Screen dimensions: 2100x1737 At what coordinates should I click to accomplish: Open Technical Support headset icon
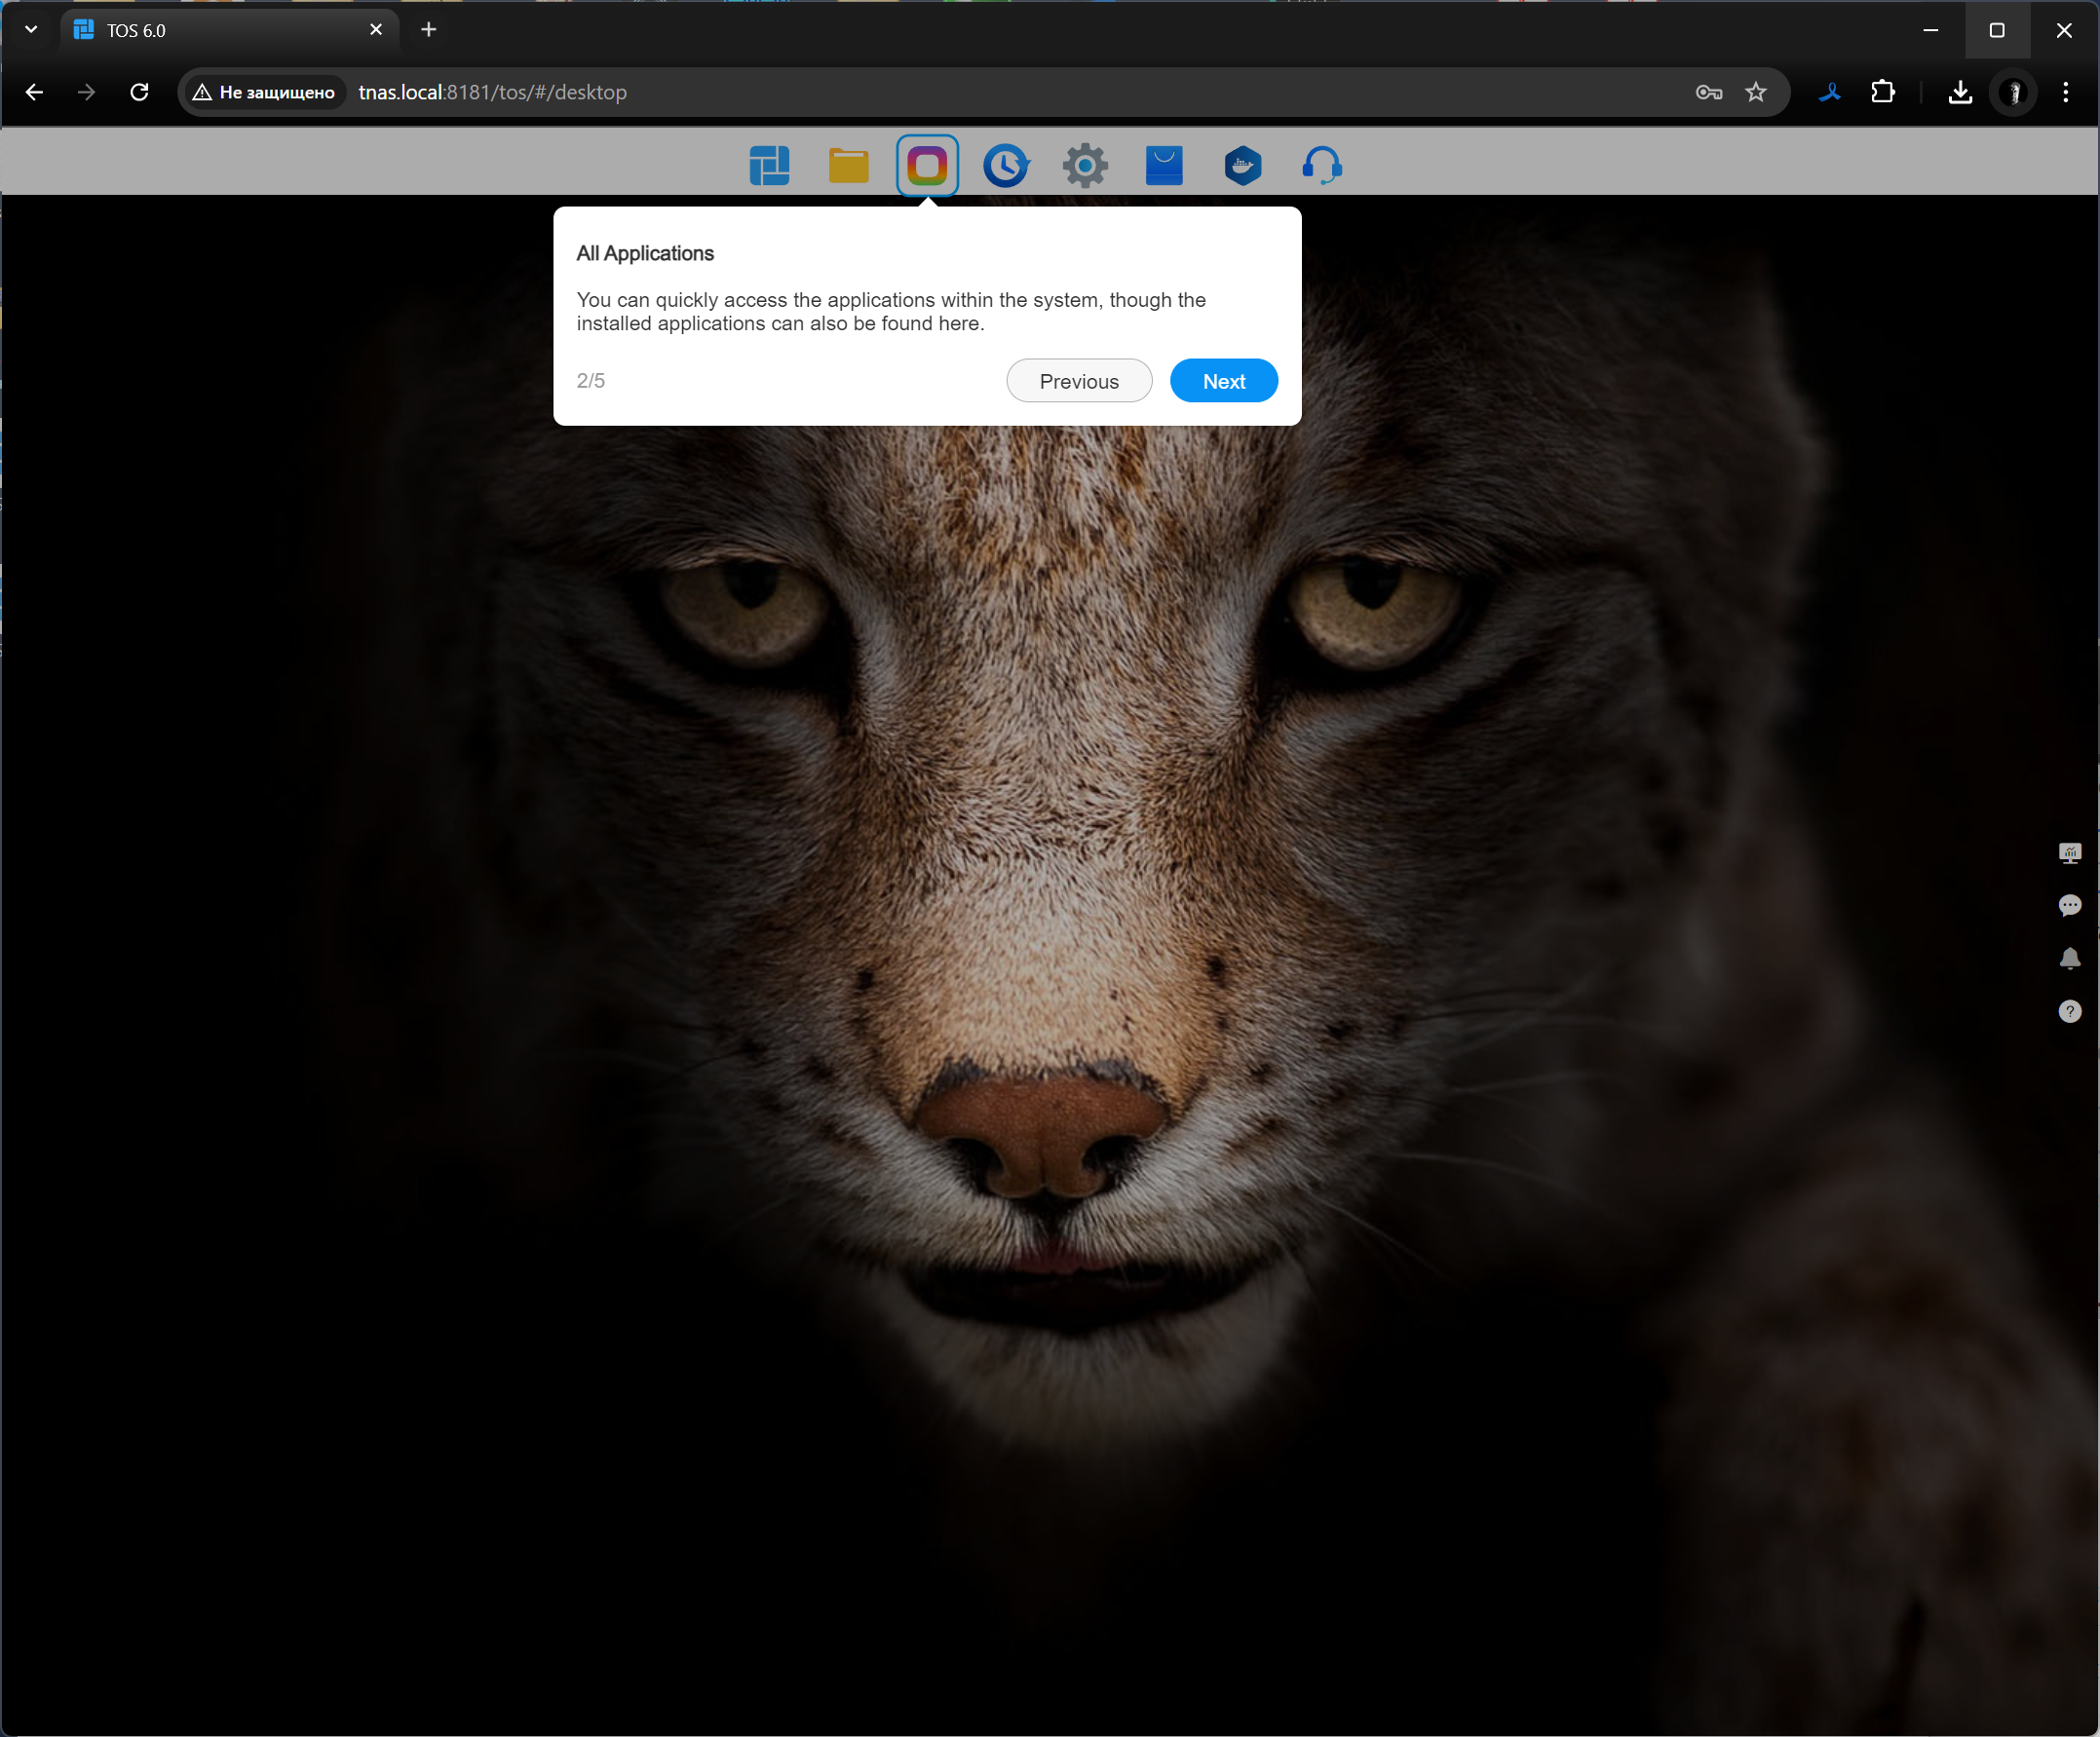point(1322,165)
